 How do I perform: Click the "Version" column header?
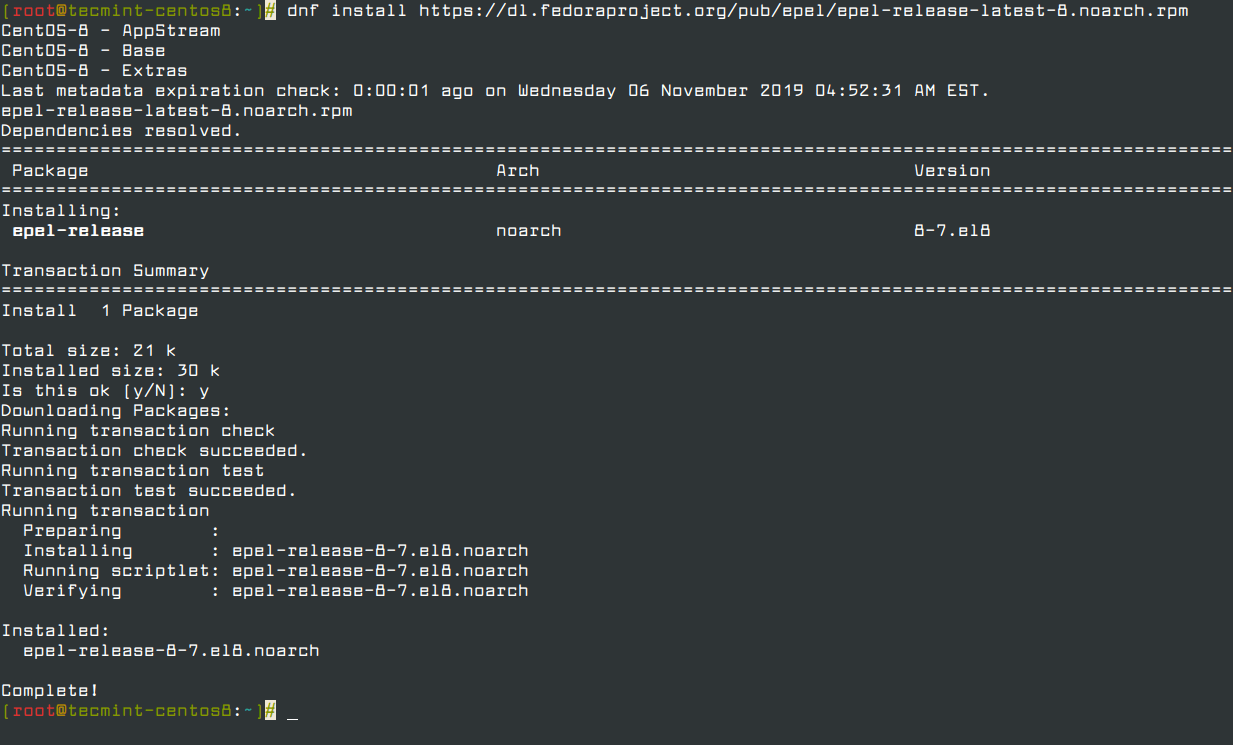tap(952, 171)
